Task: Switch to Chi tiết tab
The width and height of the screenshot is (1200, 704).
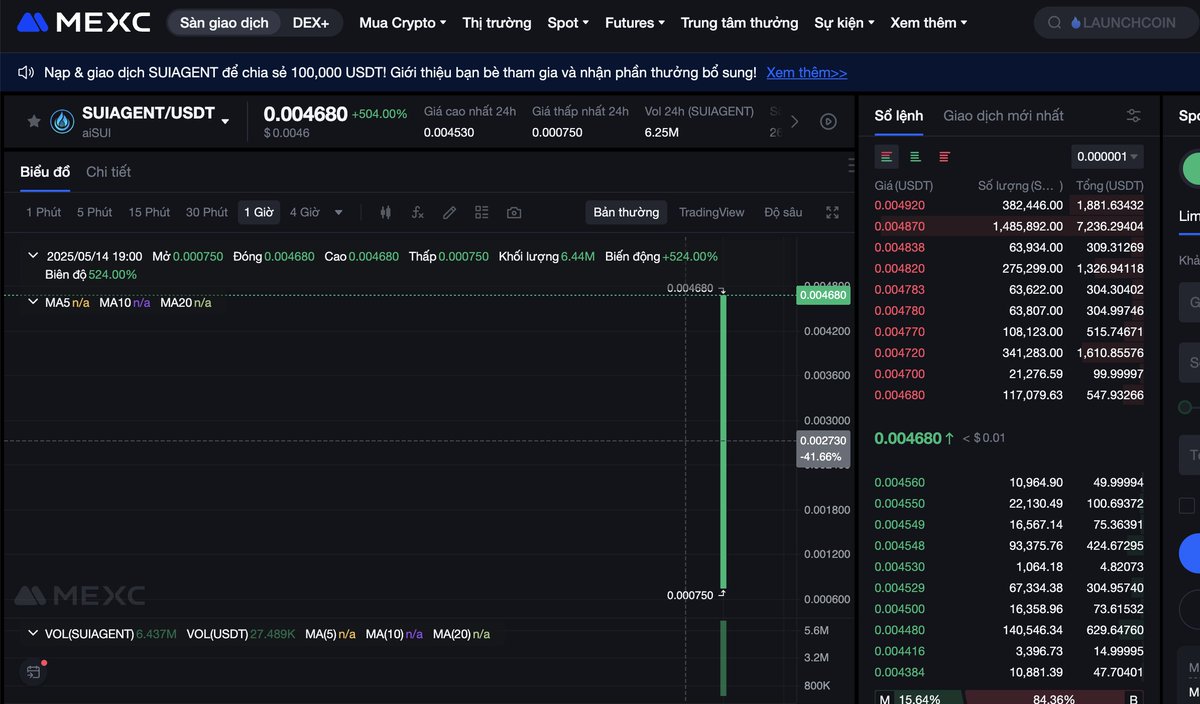Action: (108, 172)
